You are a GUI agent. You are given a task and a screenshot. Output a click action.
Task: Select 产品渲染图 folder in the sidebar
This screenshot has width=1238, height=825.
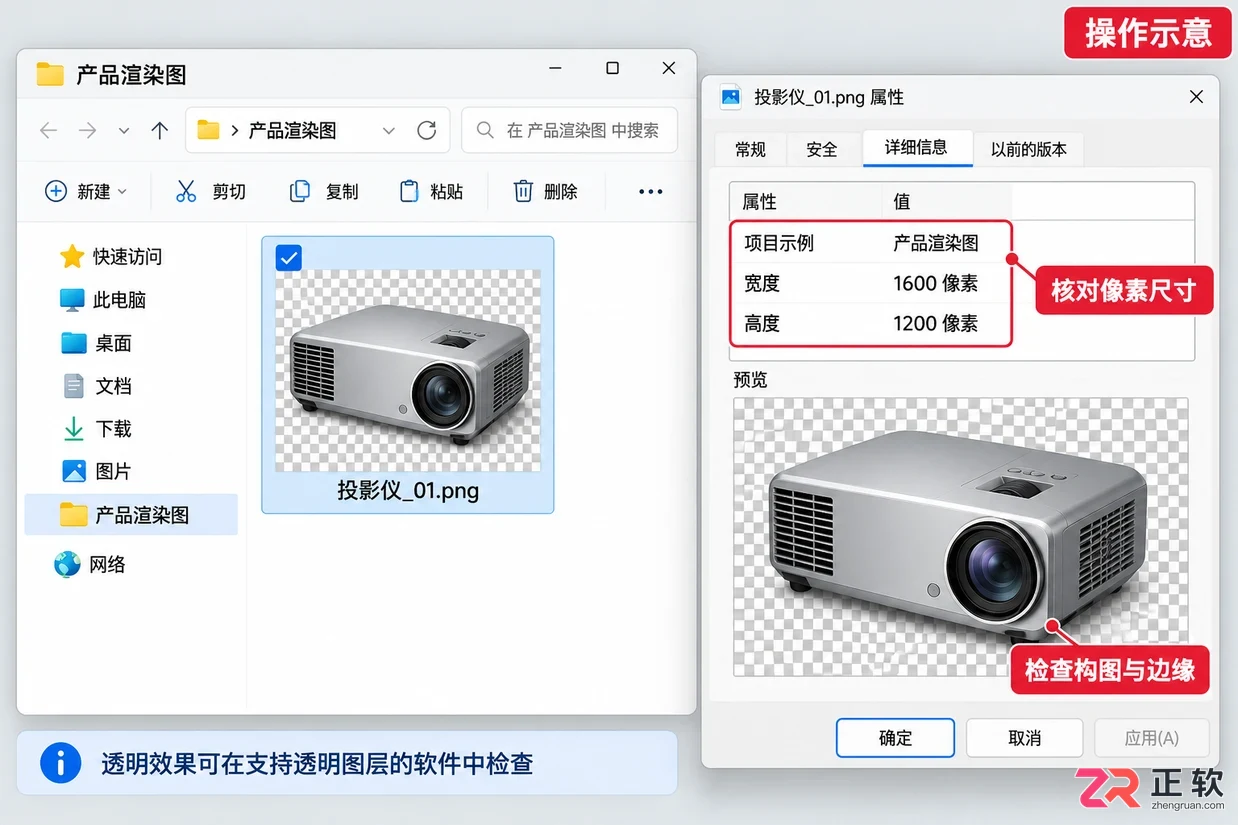point(131,515)
